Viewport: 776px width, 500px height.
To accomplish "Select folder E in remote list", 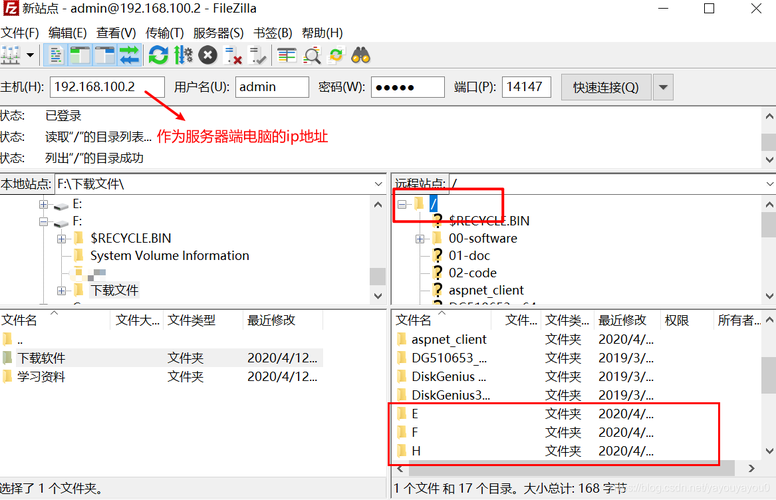I will 577,414.
